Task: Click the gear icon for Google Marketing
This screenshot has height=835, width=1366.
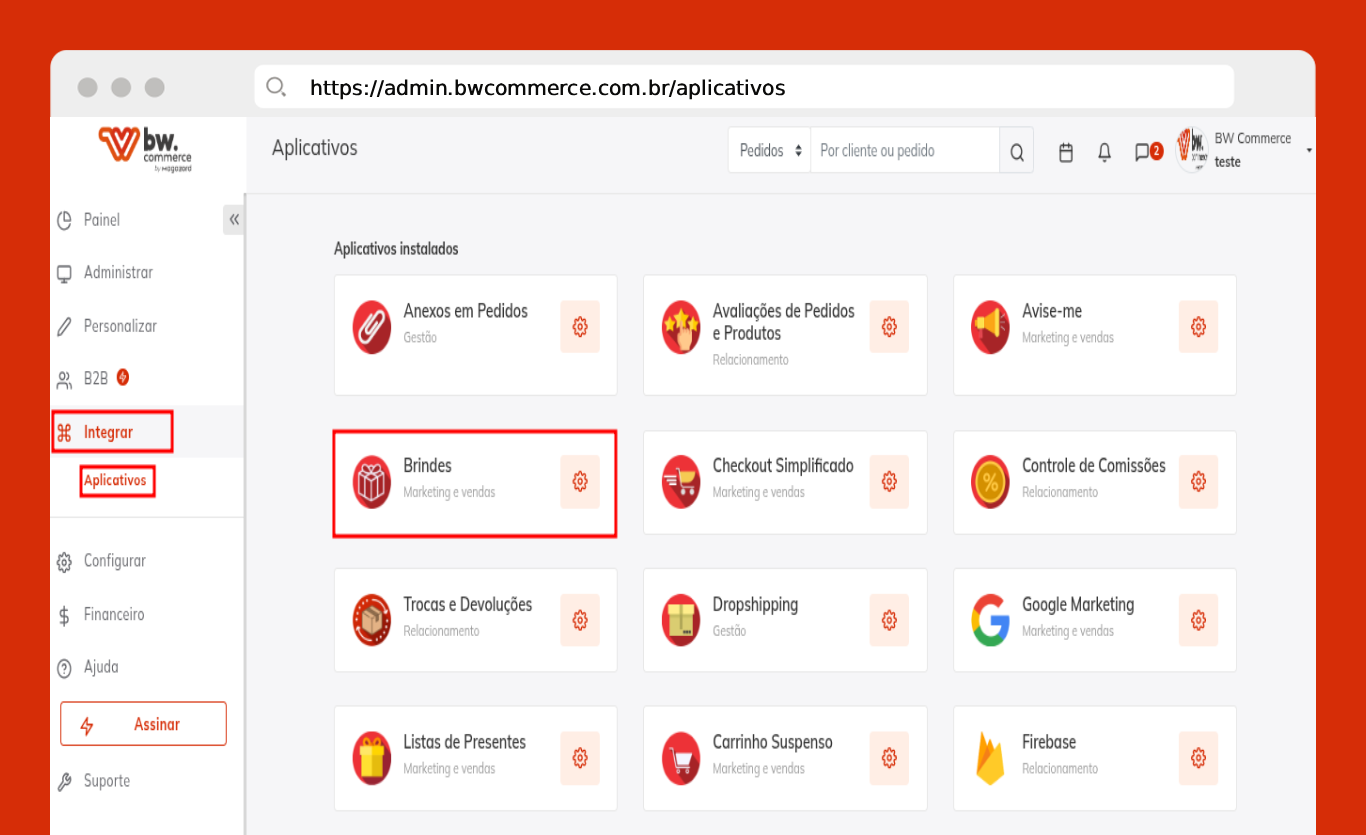Action: 1198,620
